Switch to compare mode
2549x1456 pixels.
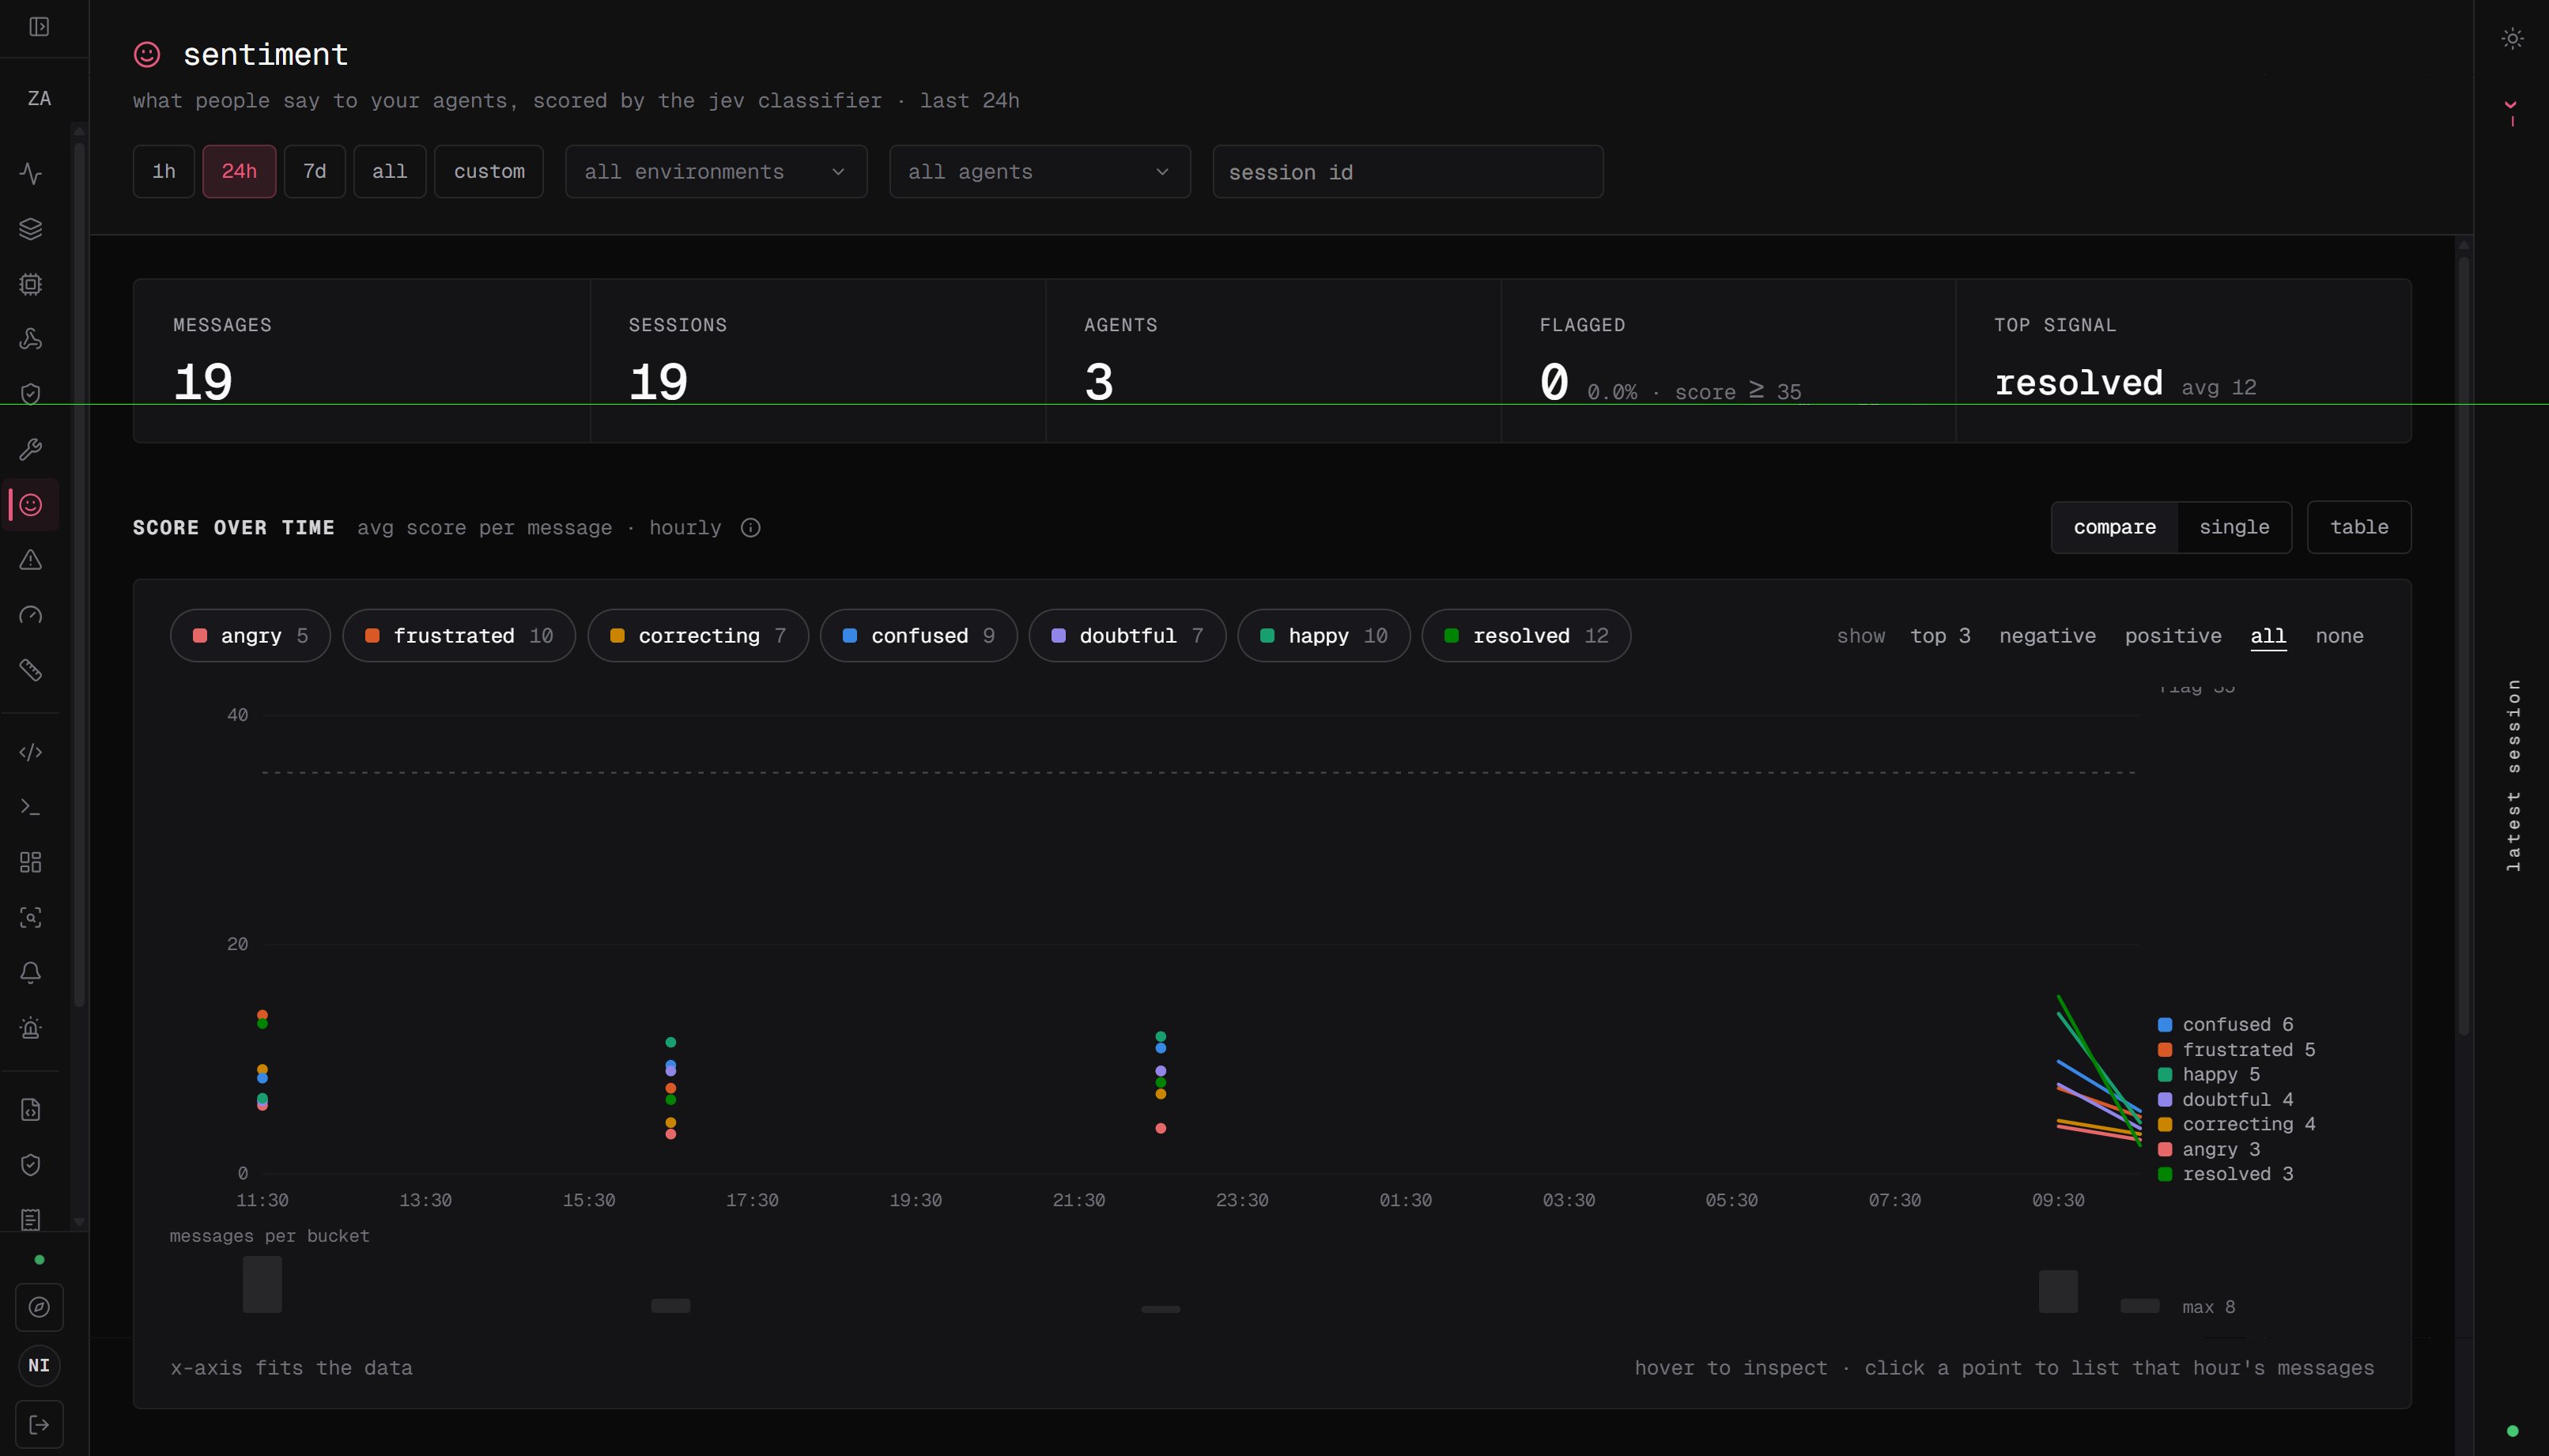click(x=2114, y=527)
